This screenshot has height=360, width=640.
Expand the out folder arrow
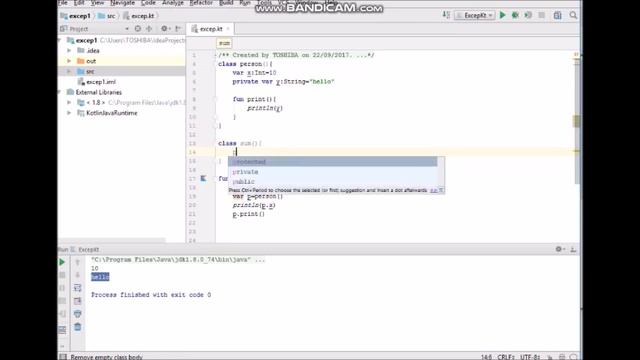coord(69,61)
